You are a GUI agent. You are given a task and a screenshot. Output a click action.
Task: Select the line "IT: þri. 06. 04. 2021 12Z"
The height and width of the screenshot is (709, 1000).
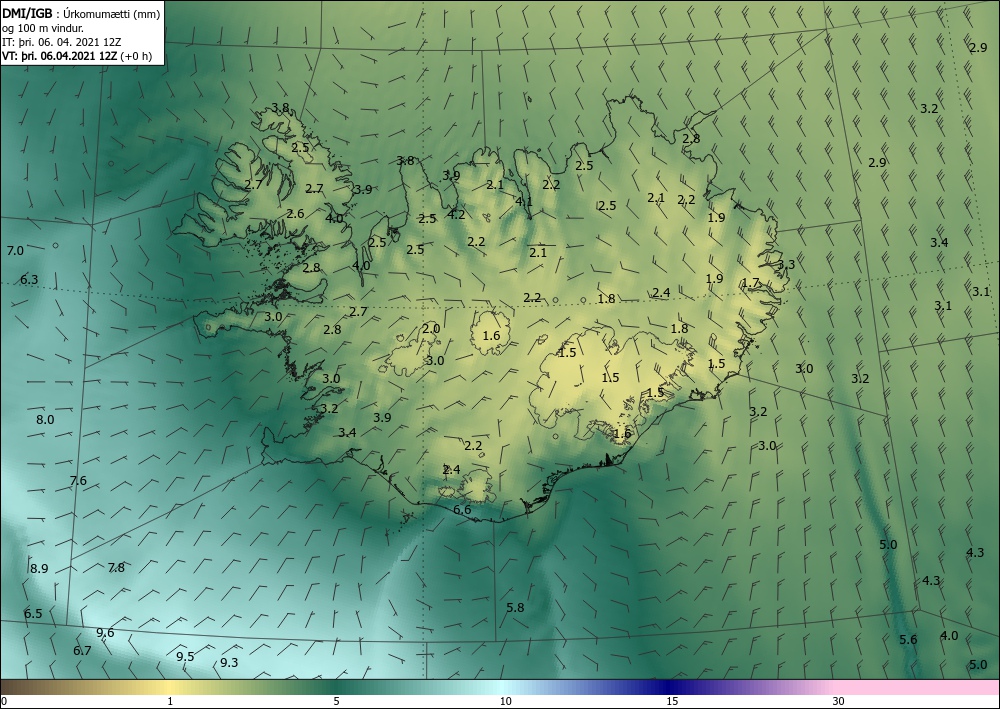click(61, 42)
